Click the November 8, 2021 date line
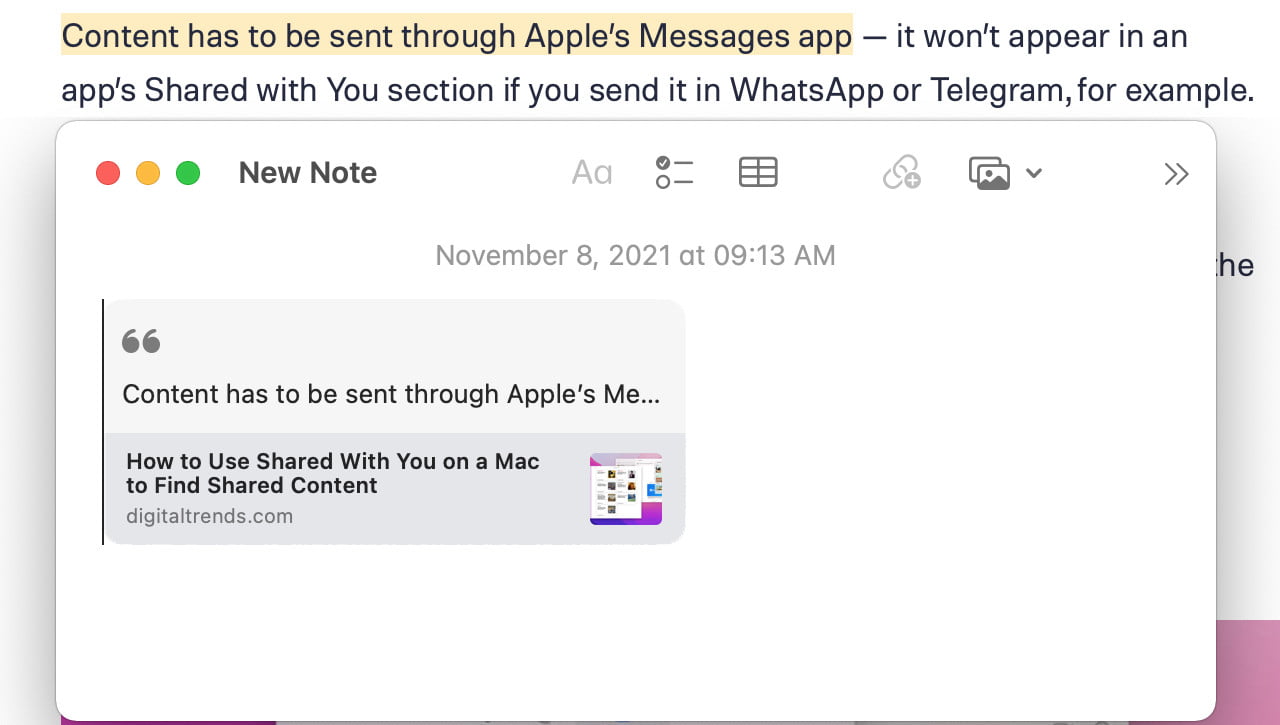Image resolution: width=1280 pixels, height=725 pixels. [x=635, y=255]
